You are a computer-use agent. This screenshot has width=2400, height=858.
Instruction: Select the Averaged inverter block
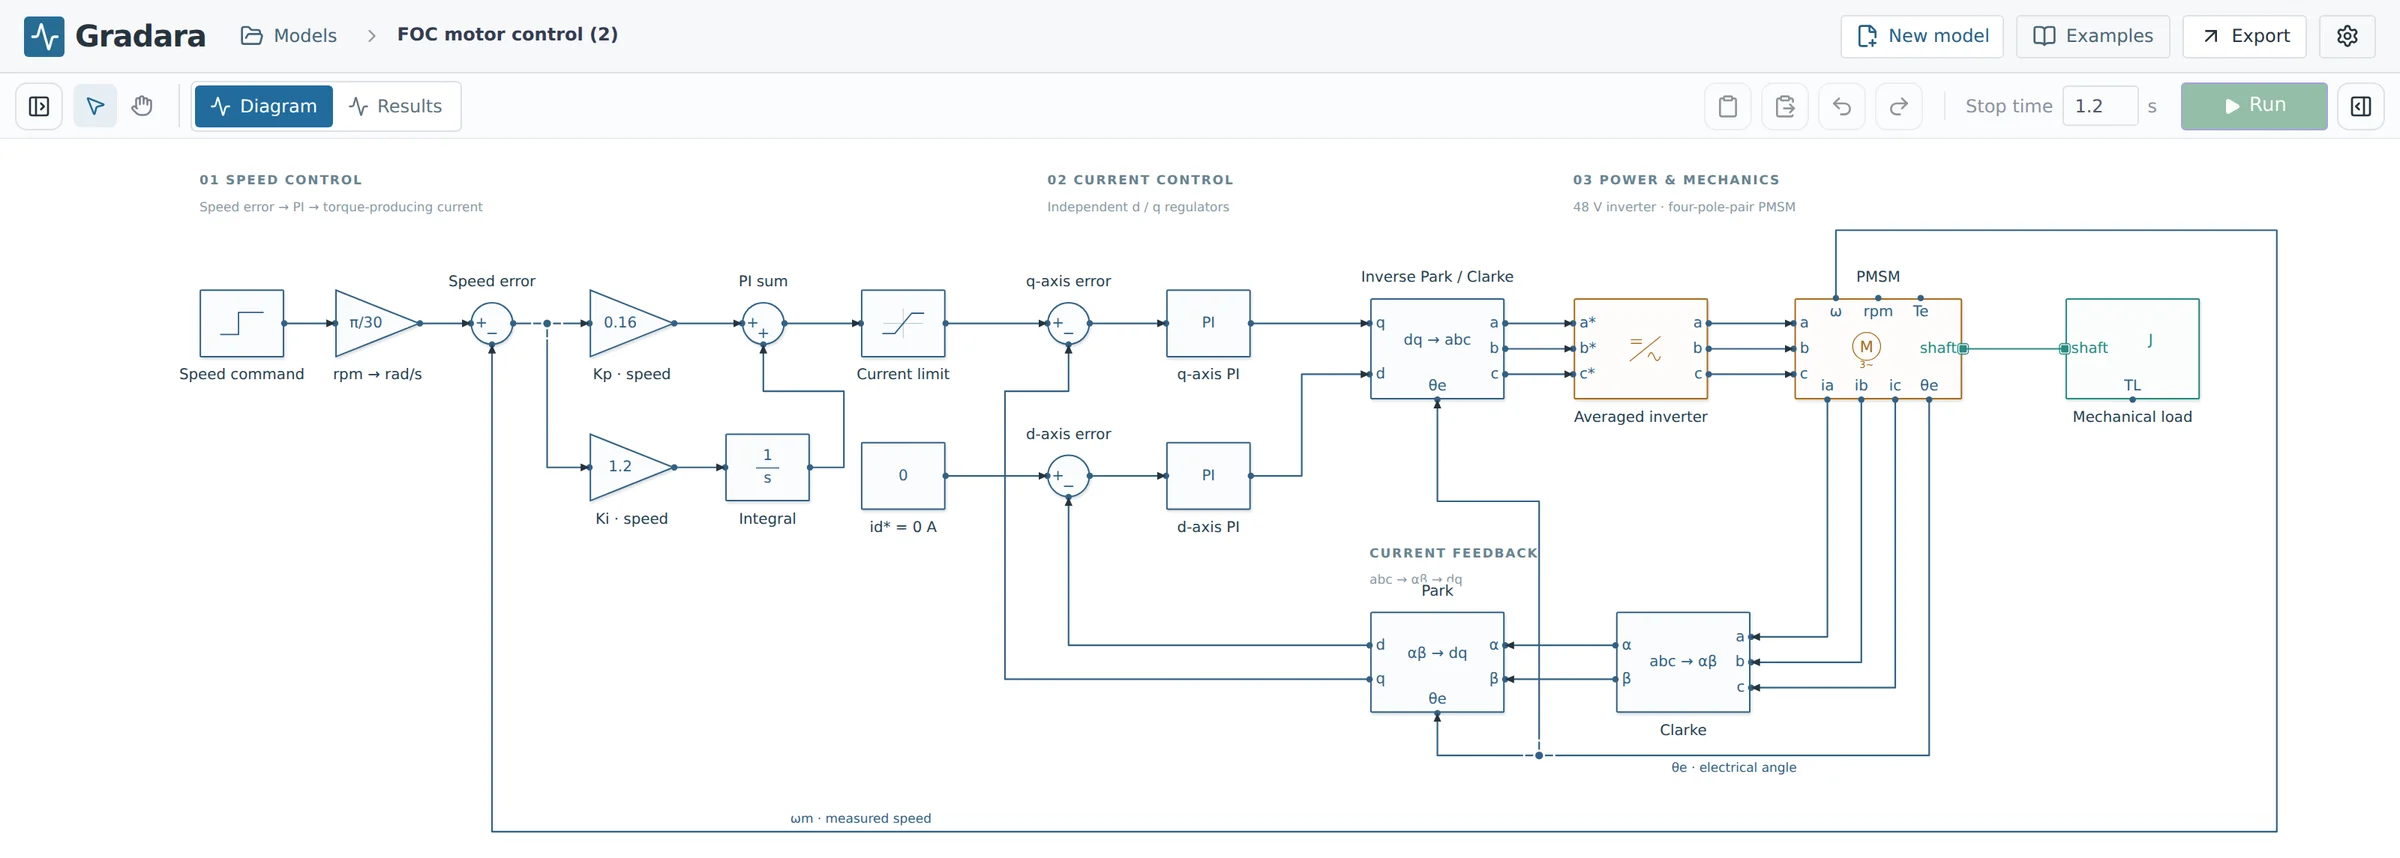[1641, 349]
